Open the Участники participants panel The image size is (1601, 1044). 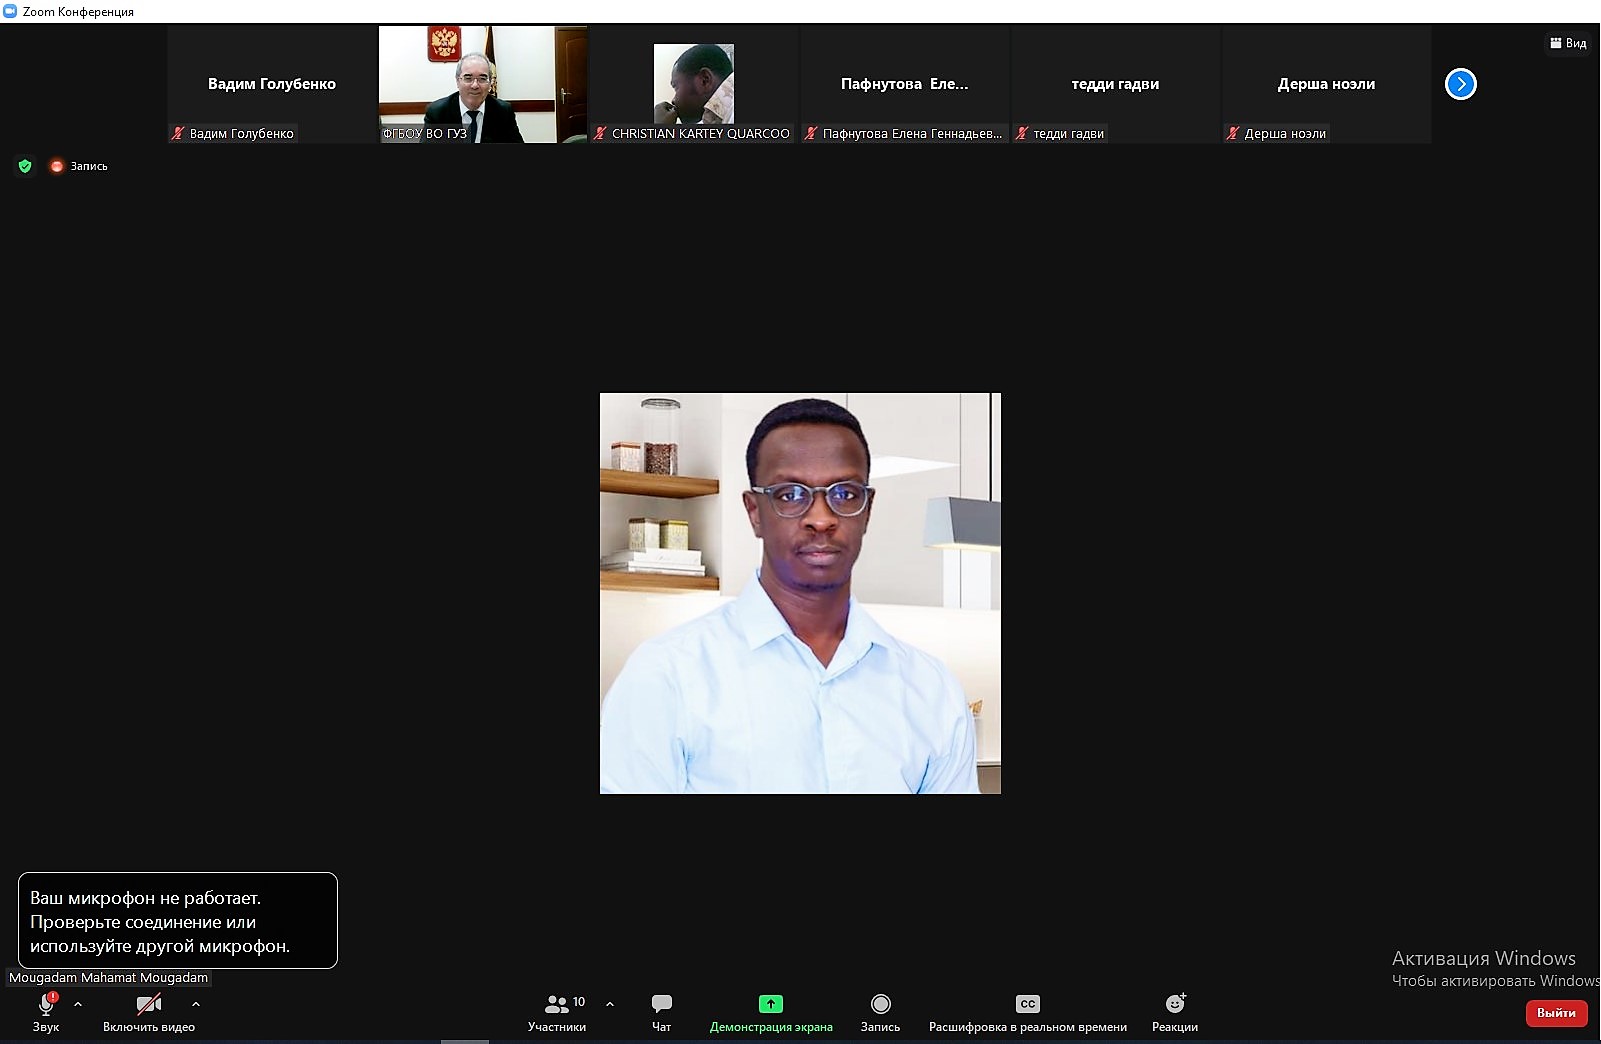click(x=557, y=1012)
